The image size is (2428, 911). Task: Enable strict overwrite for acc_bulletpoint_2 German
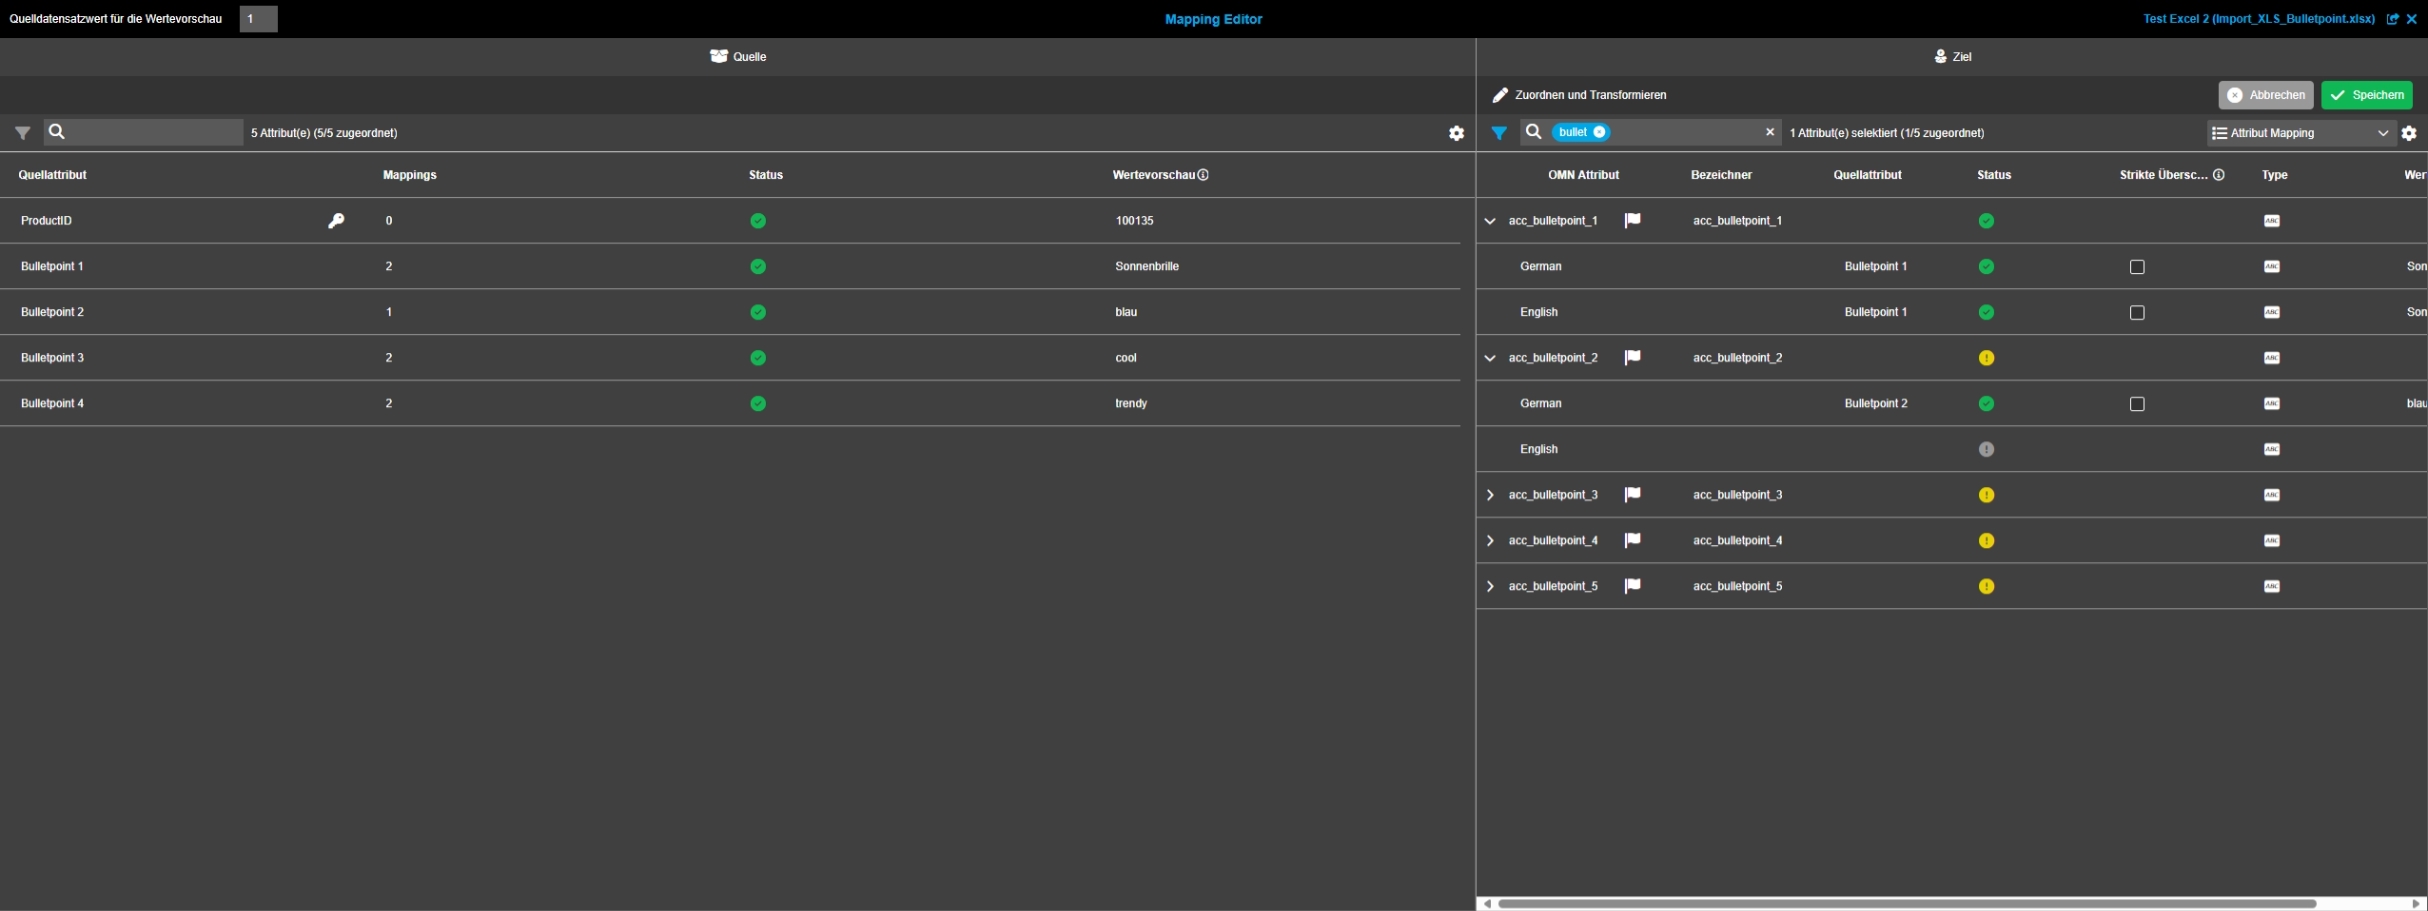coord(2137,404)
